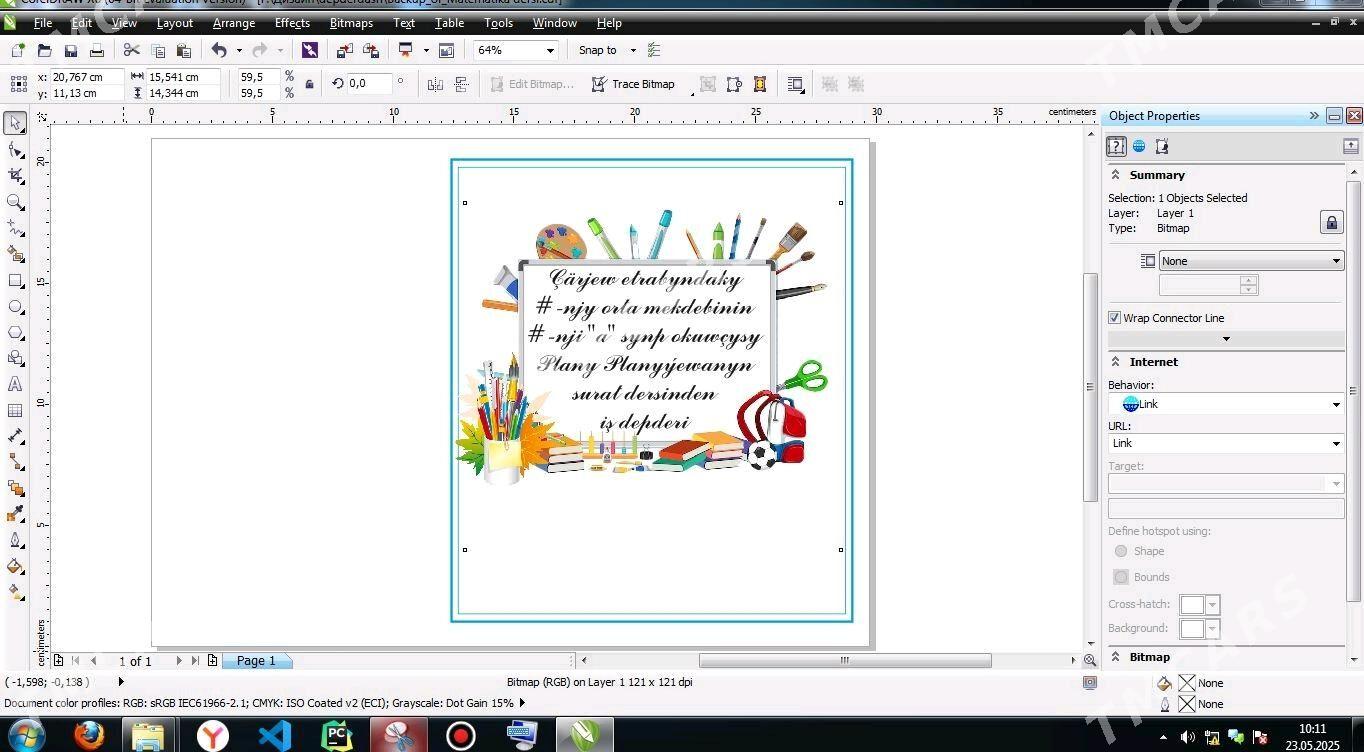Collapse the Internet section

pyautogui.click(x=1115, y=362)
